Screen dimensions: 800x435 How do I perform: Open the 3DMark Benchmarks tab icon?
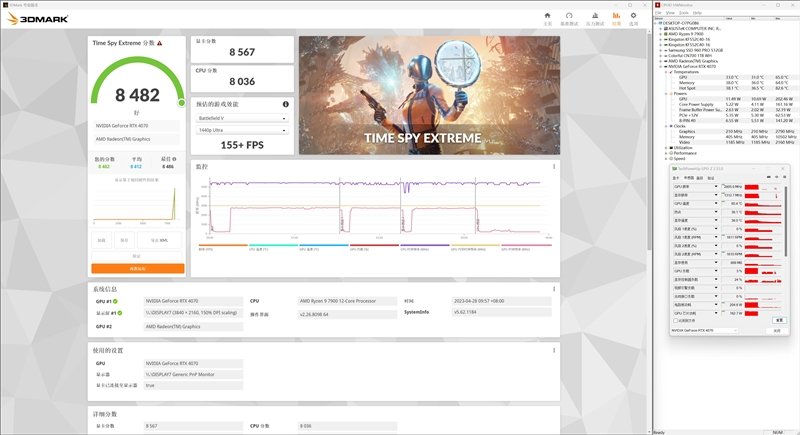tap(569, 15)
